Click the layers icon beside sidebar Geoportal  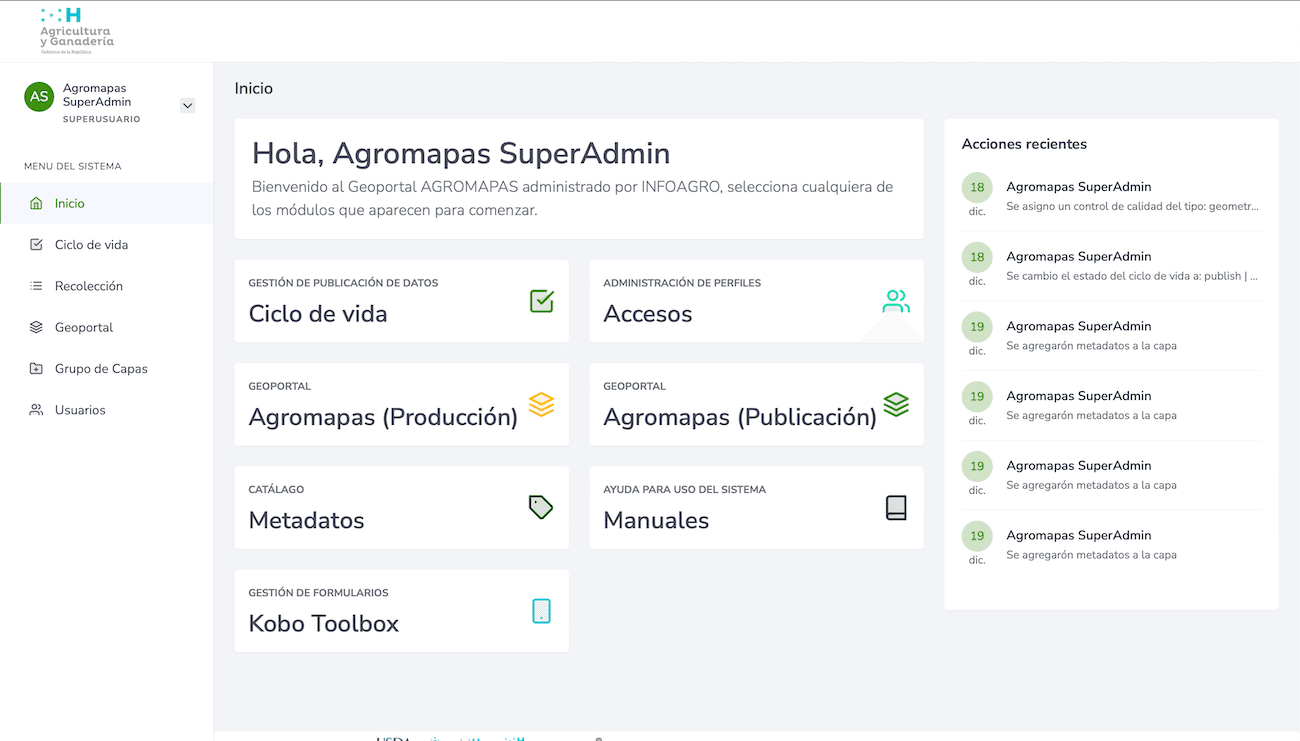point(36,327)
